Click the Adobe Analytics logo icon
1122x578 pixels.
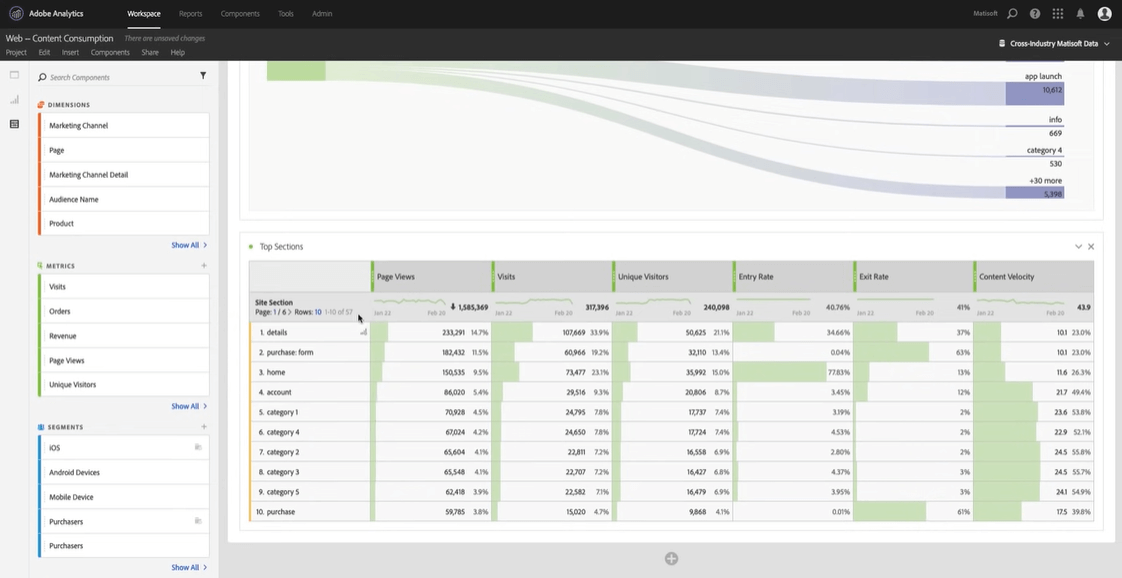pos(16,14)
